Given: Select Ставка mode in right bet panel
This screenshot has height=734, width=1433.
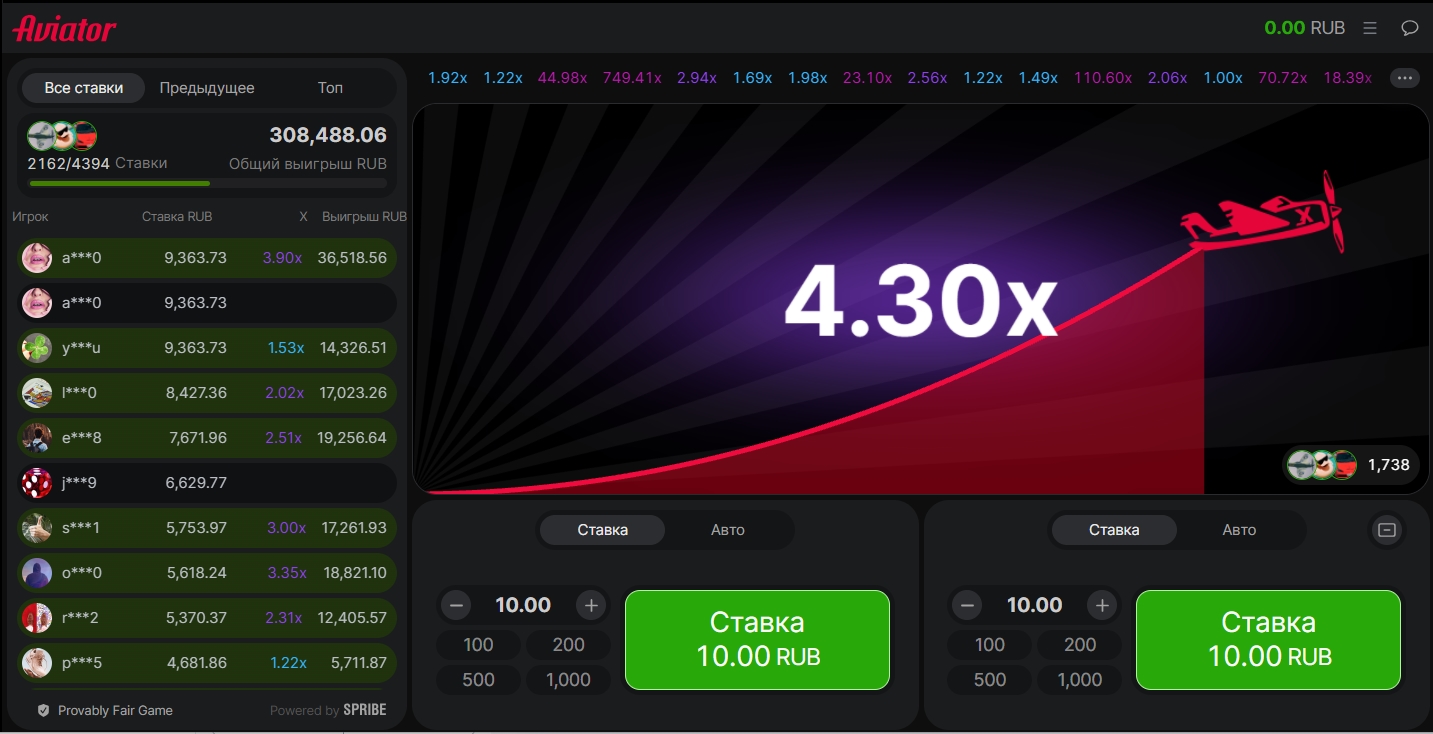Looking at the screenshot, I should pyautogui.click(x=1113, y=530).
